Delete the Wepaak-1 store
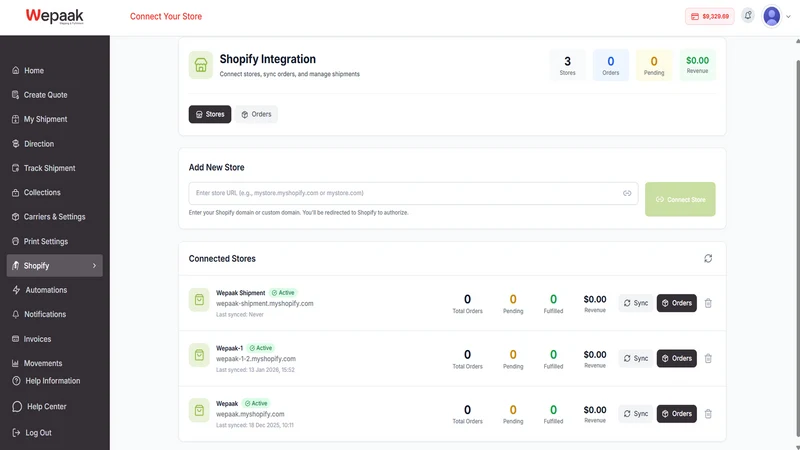Screen dimensions: 800x450 [x=708, y=358]
